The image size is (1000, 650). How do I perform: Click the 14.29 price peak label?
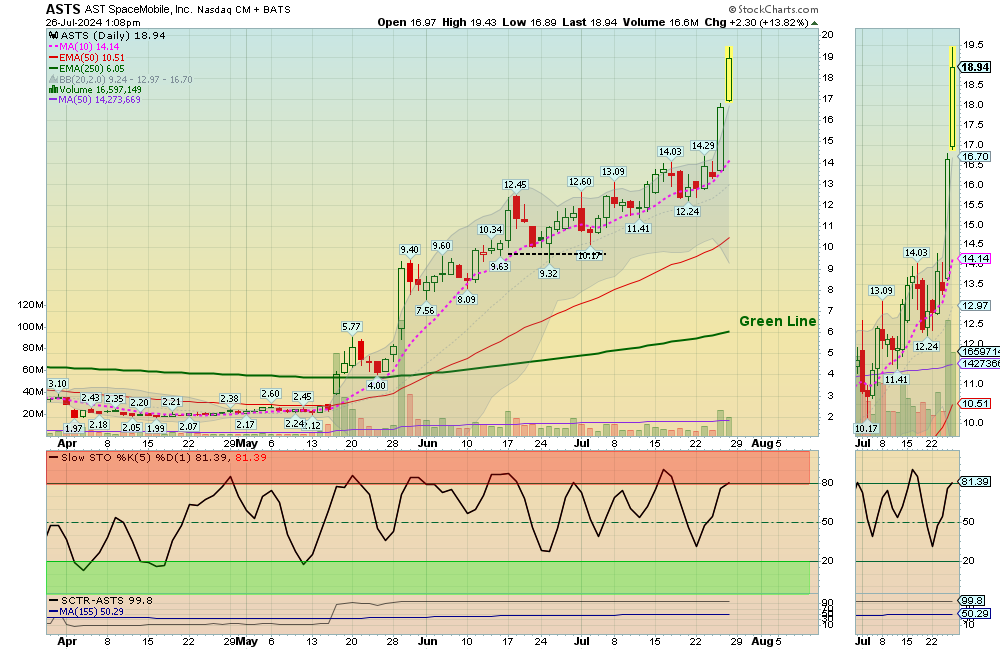(703, 145)
